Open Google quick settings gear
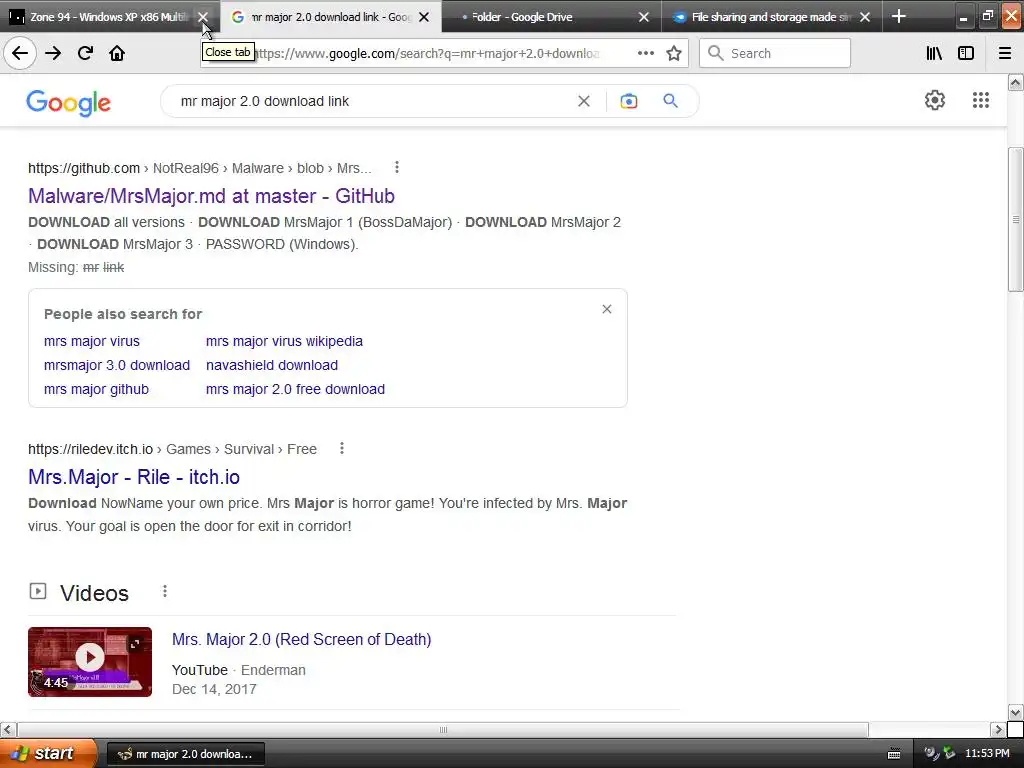The width and height of the screenshot is (1024, 768). 935,100
